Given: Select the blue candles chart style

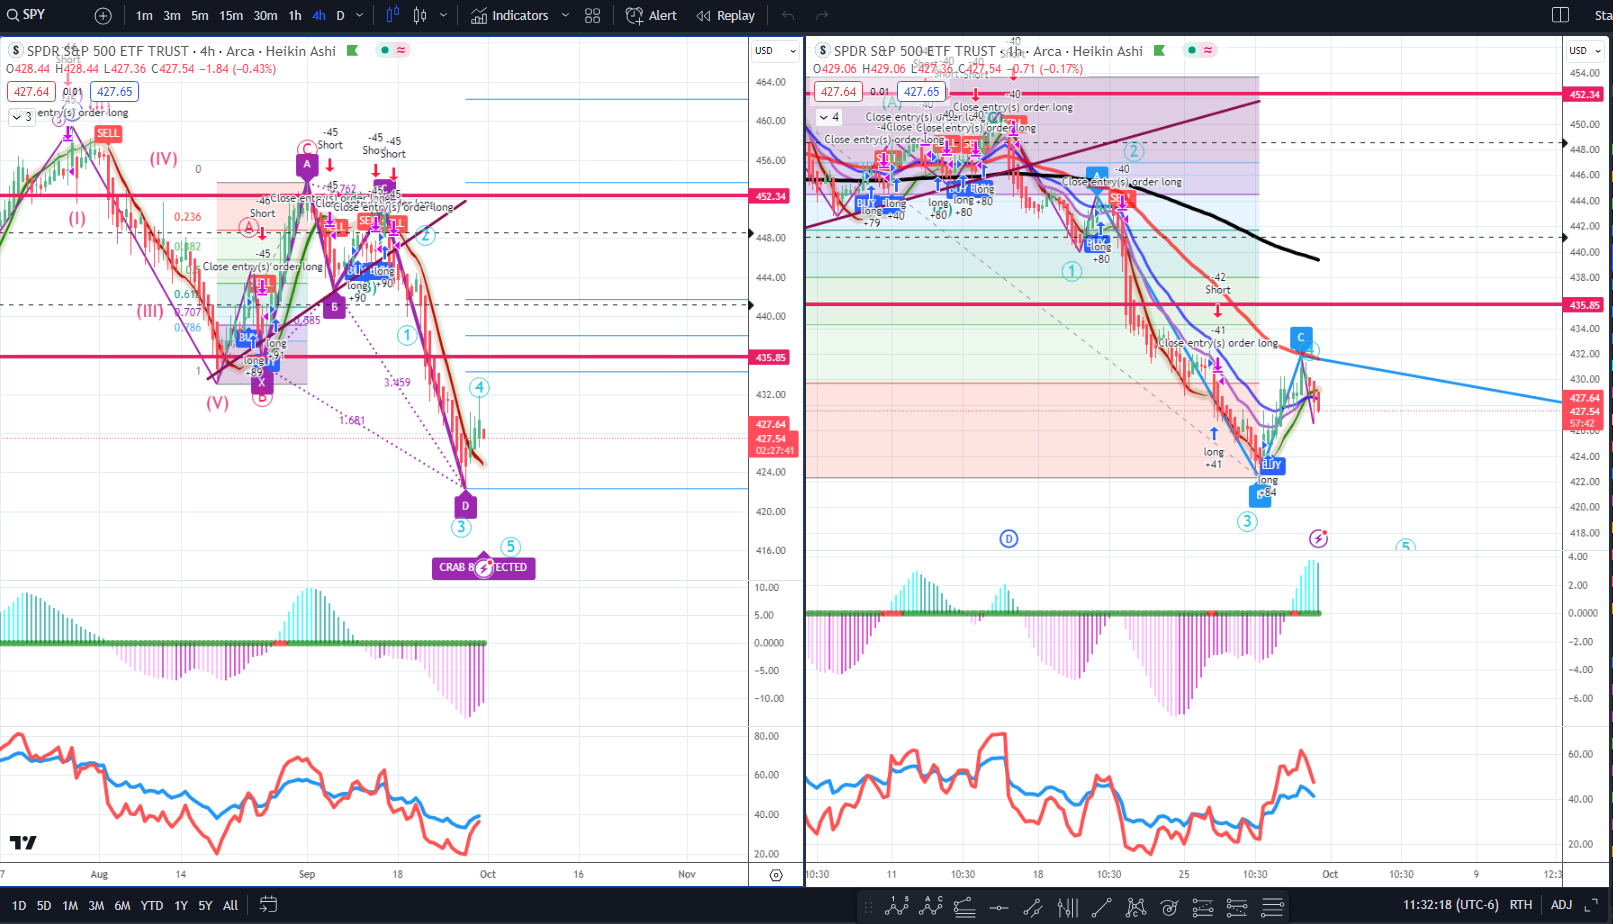Looking at the screenshot, I should click(393, 15).
